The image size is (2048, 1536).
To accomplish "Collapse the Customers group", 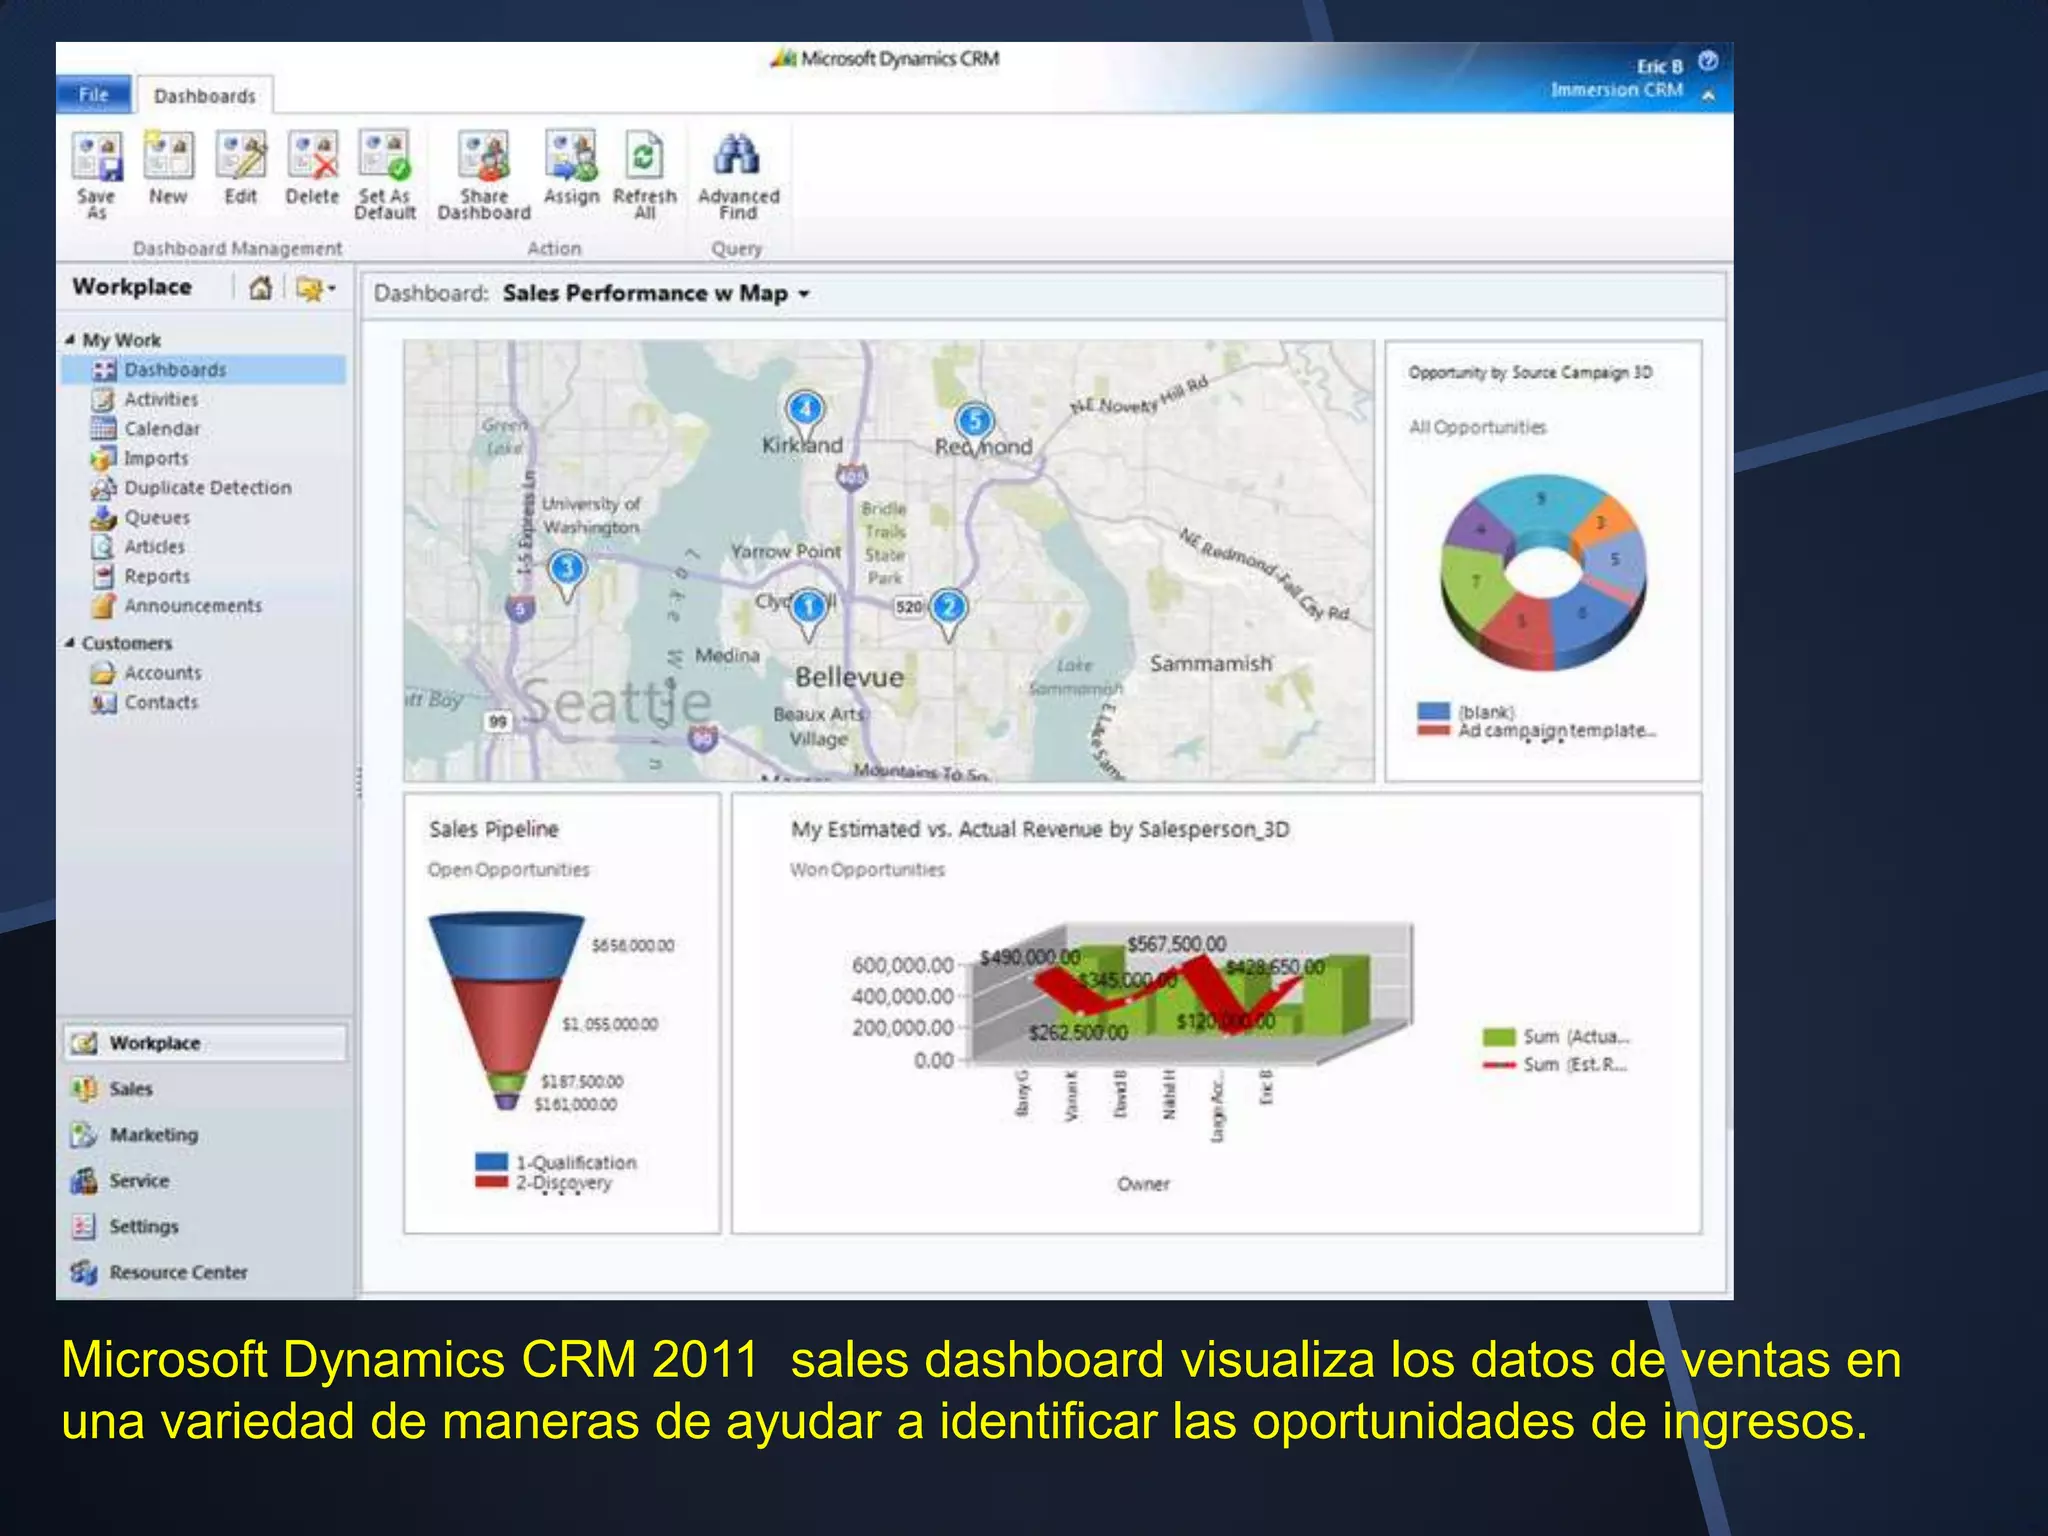I will coord(70,643).
